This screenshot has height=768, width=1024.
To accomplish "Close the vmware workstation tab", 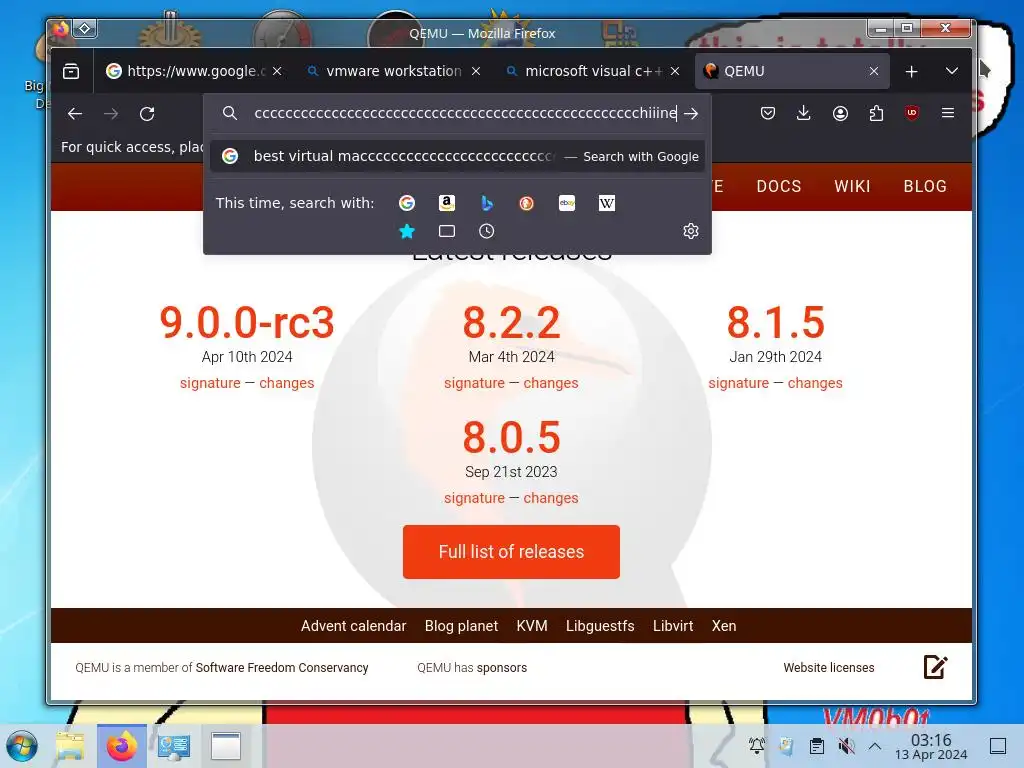I will tap(476, 71).
